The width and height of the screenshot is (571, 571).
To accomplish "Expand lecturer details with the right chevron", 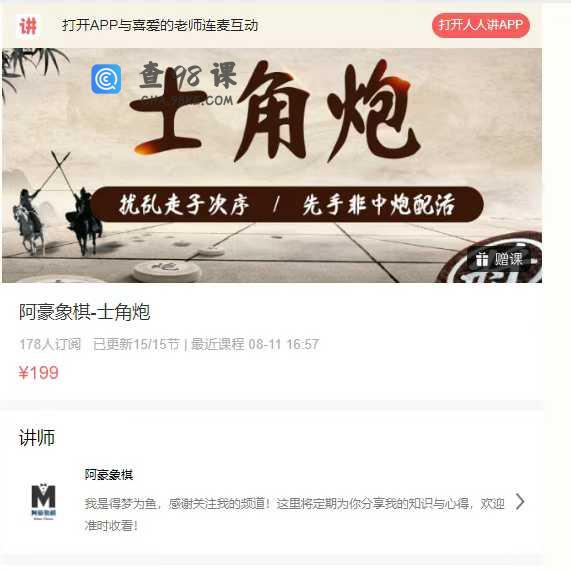I will tap(520, 502).
